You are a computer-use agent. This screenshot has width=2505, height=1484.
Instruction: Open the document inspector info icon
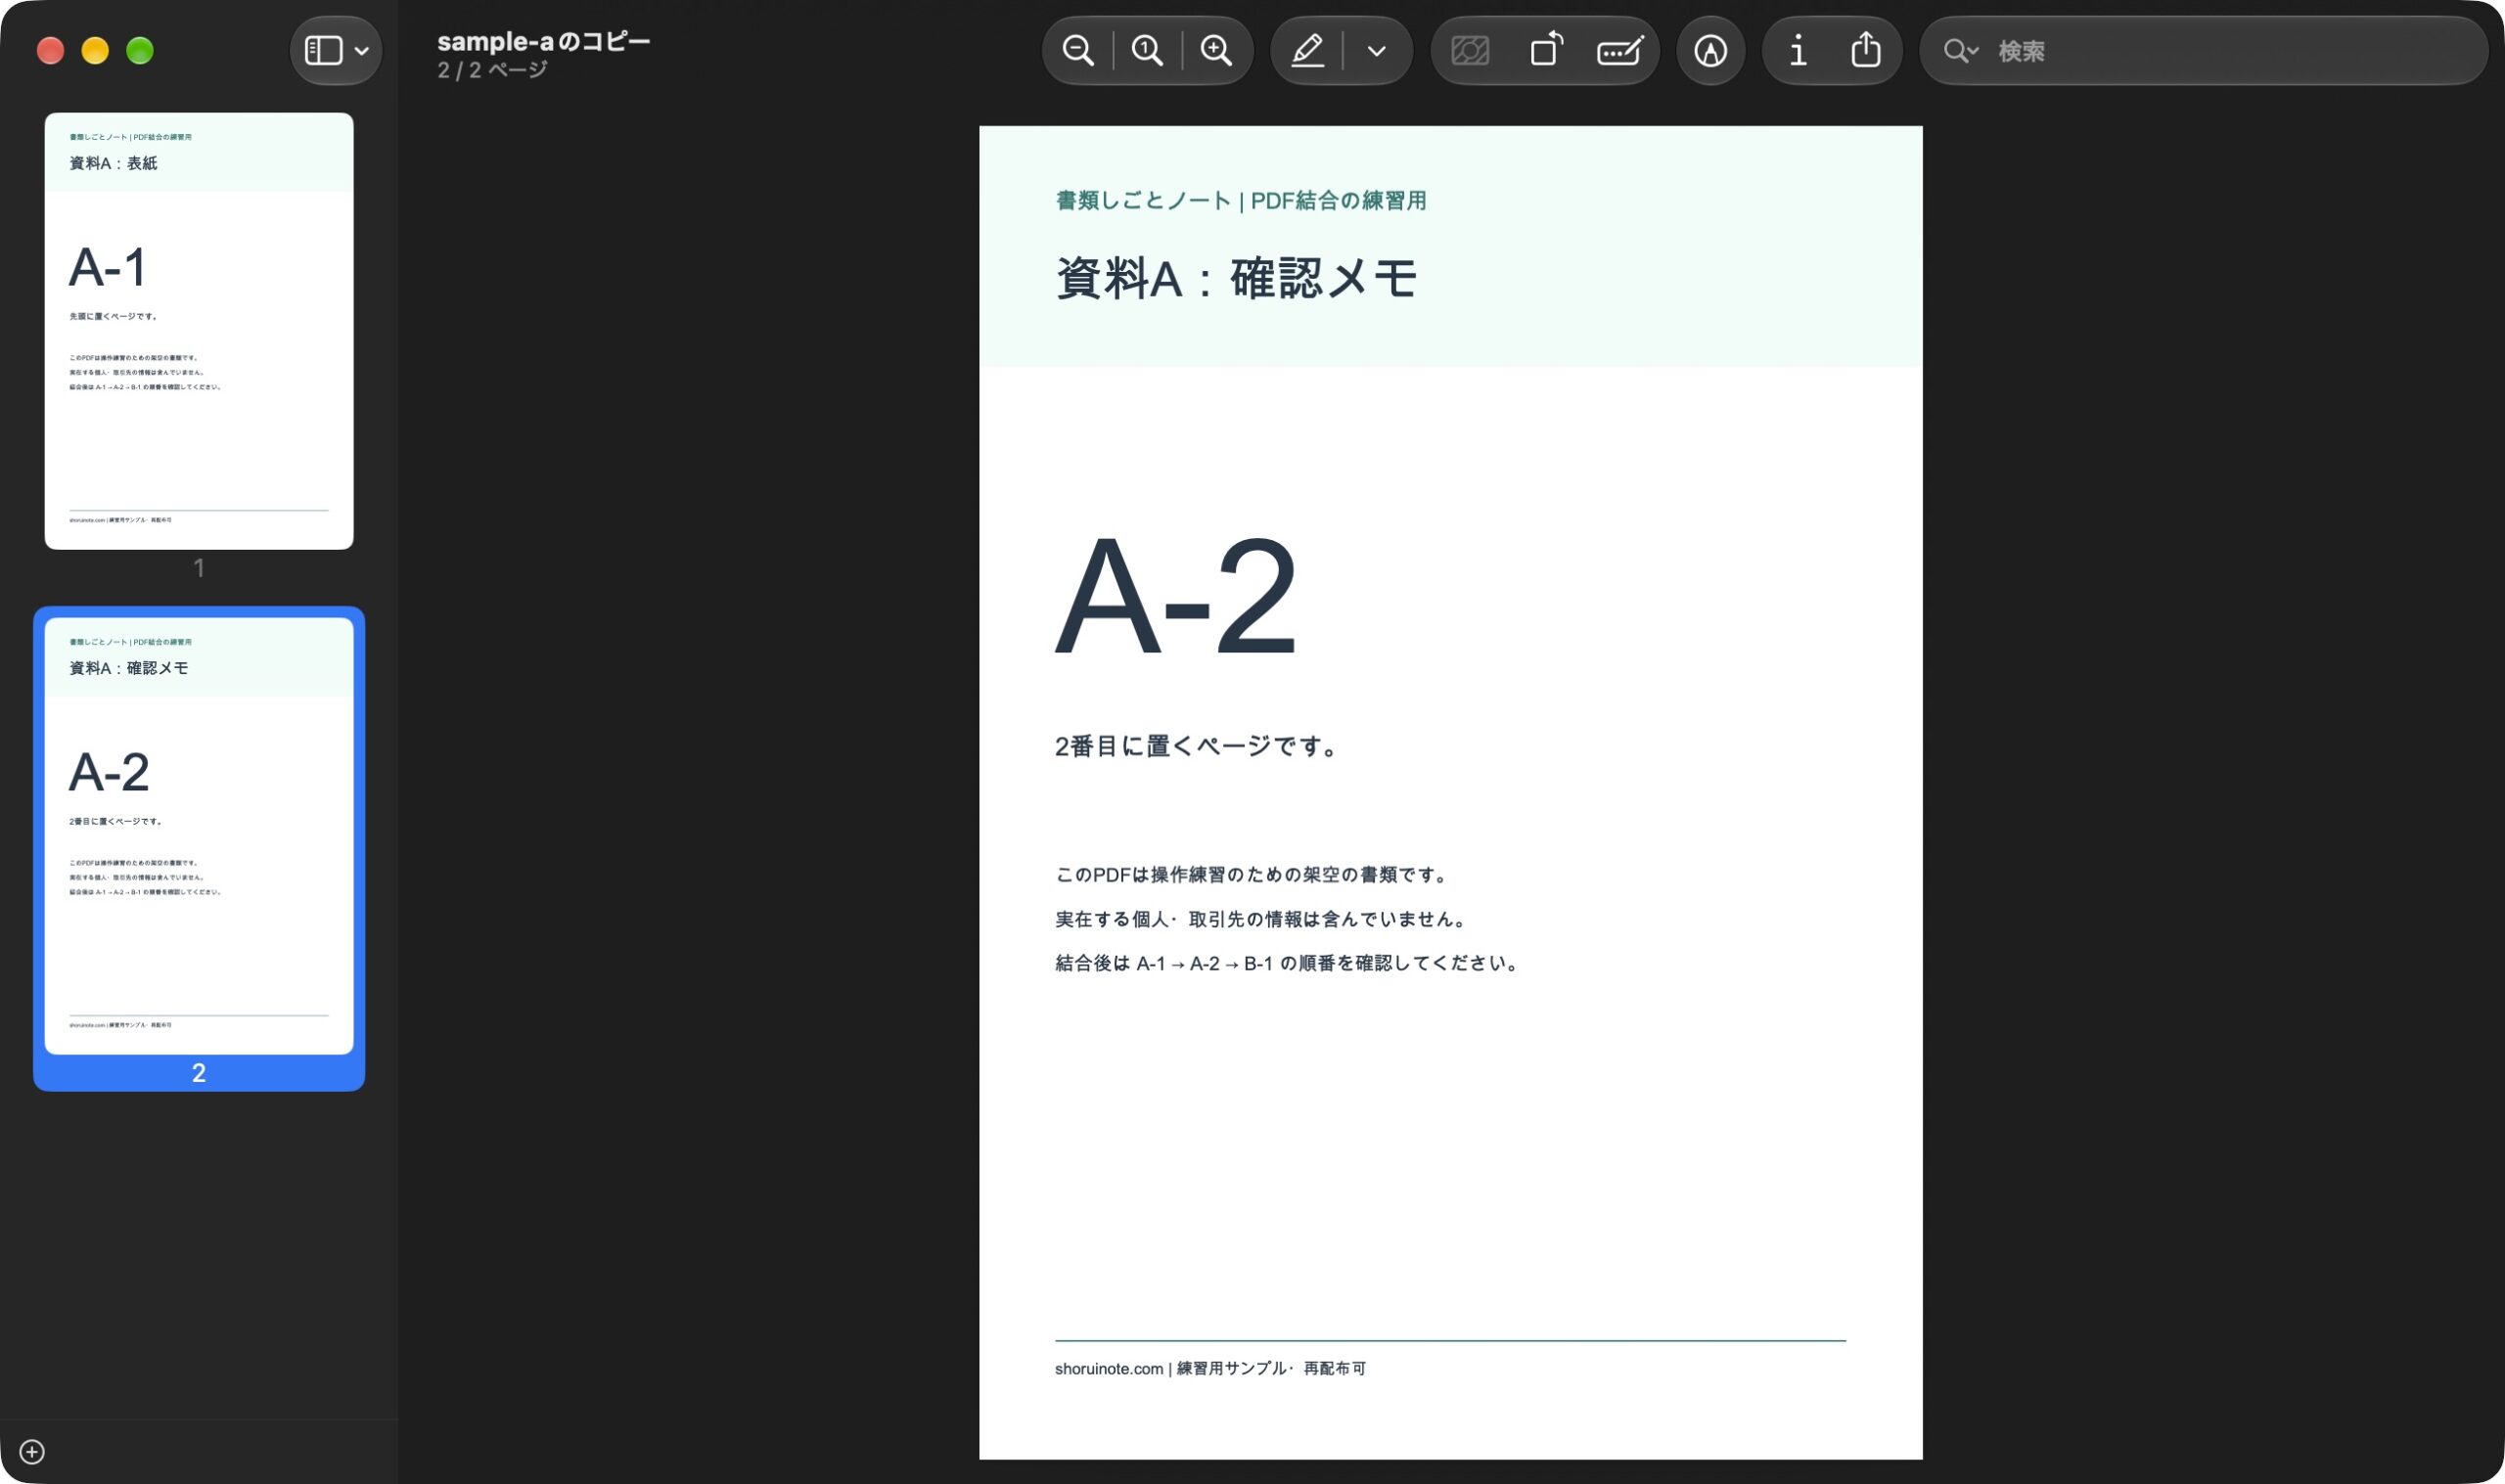click(1798, 51)
